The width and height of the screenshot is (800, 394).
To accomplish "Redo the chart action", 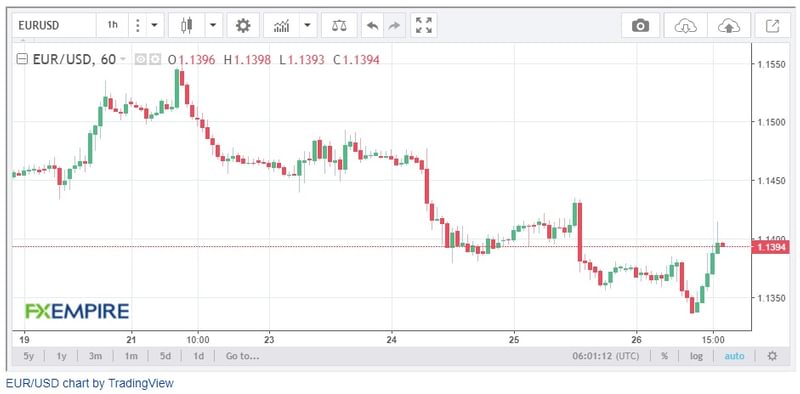I will (x=394, y=25).
